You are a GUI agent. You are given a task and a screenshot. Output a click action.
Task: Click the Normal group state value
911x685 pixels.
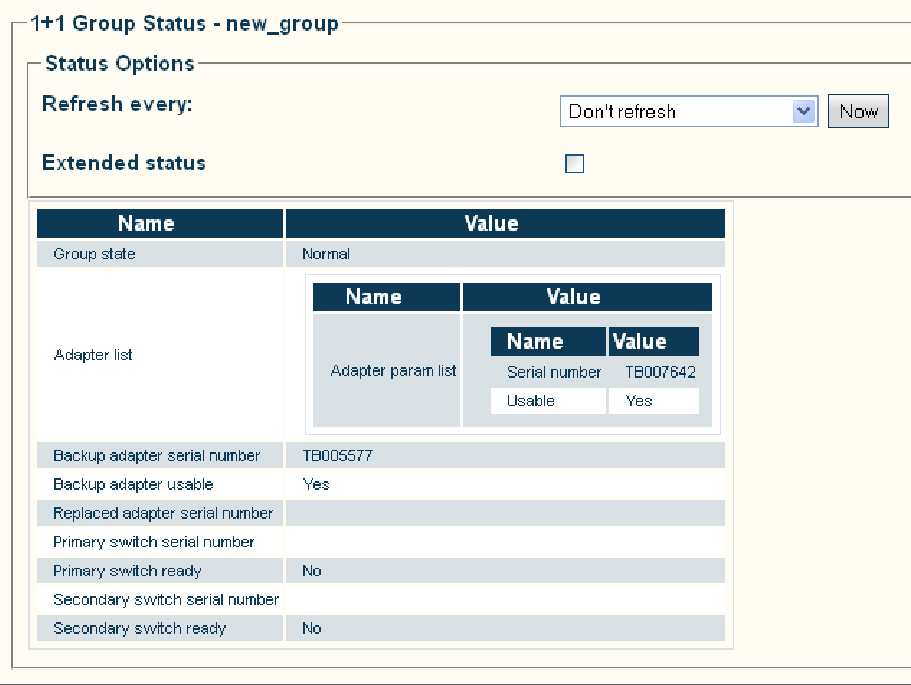(326, 254)
